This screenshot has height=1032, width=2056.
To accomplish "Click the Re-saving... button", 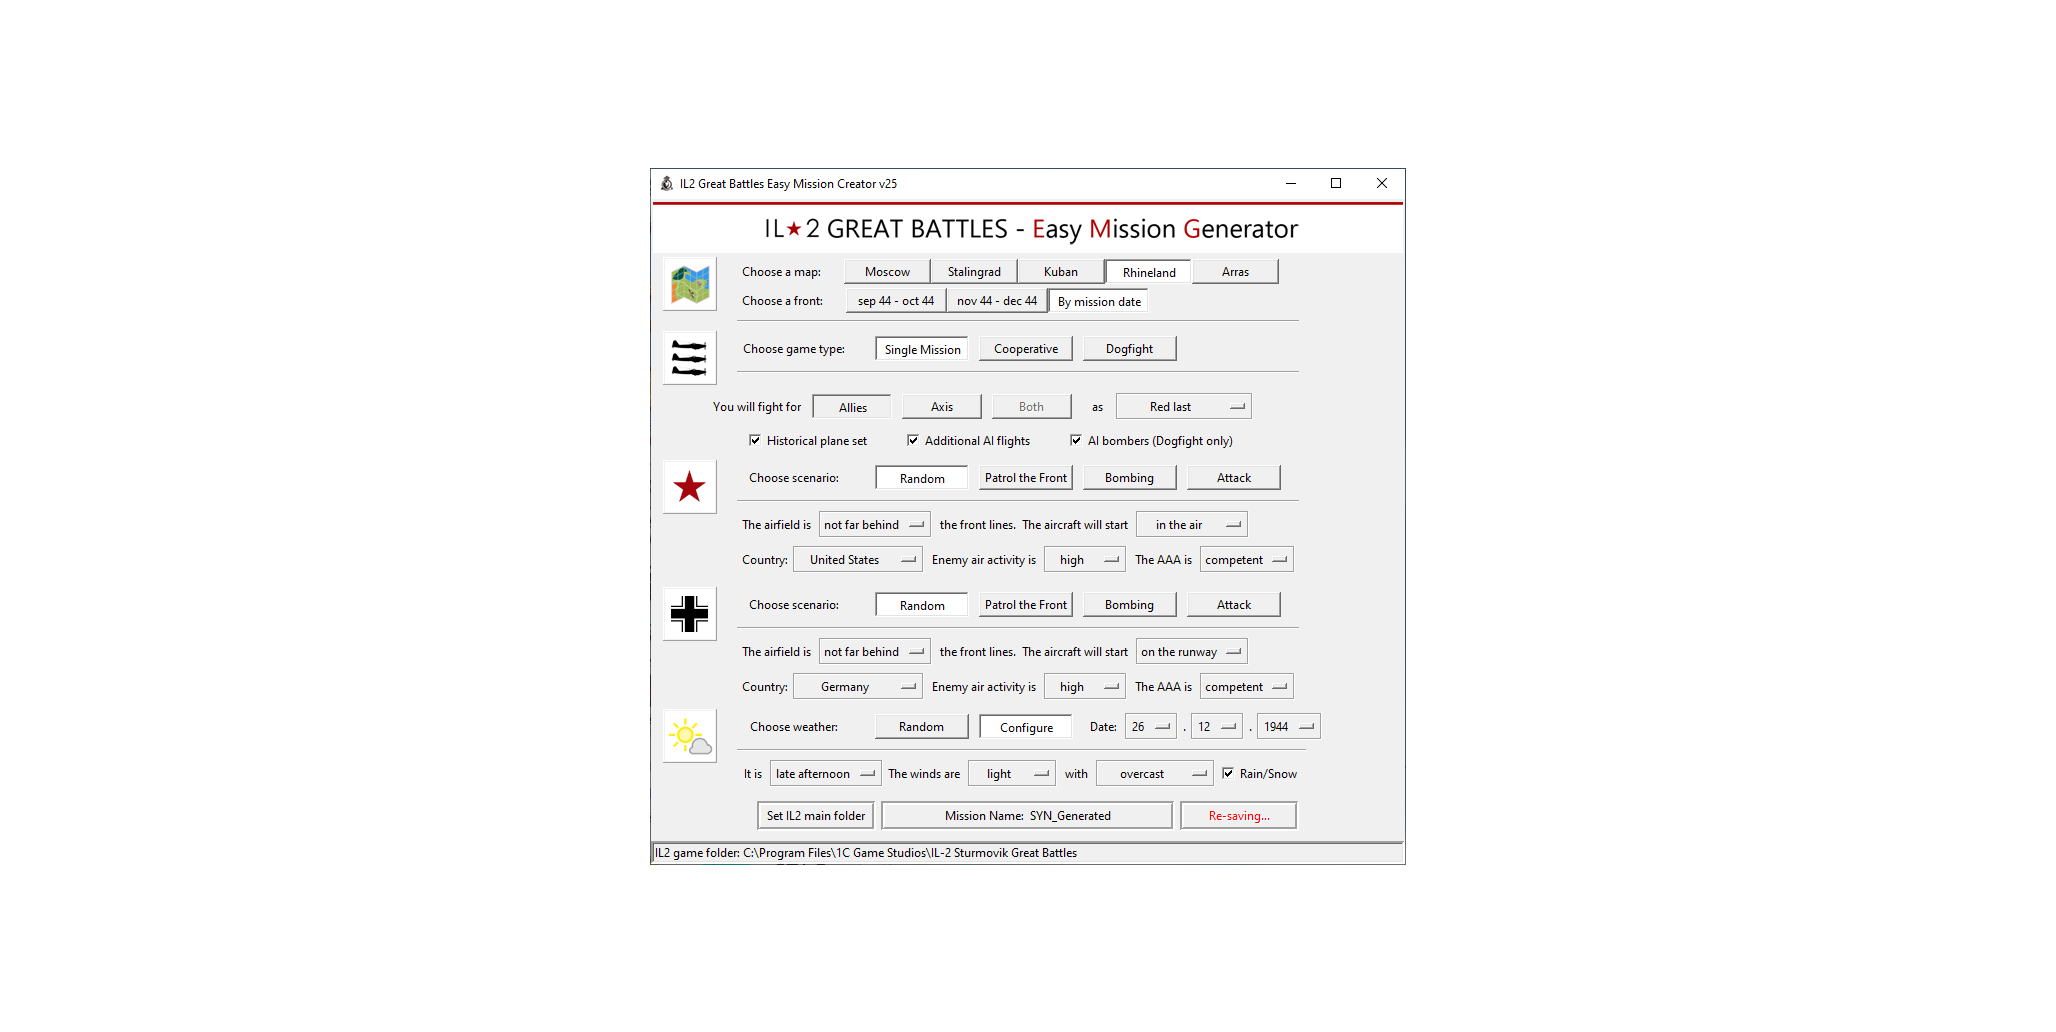I will point(1239,816).
